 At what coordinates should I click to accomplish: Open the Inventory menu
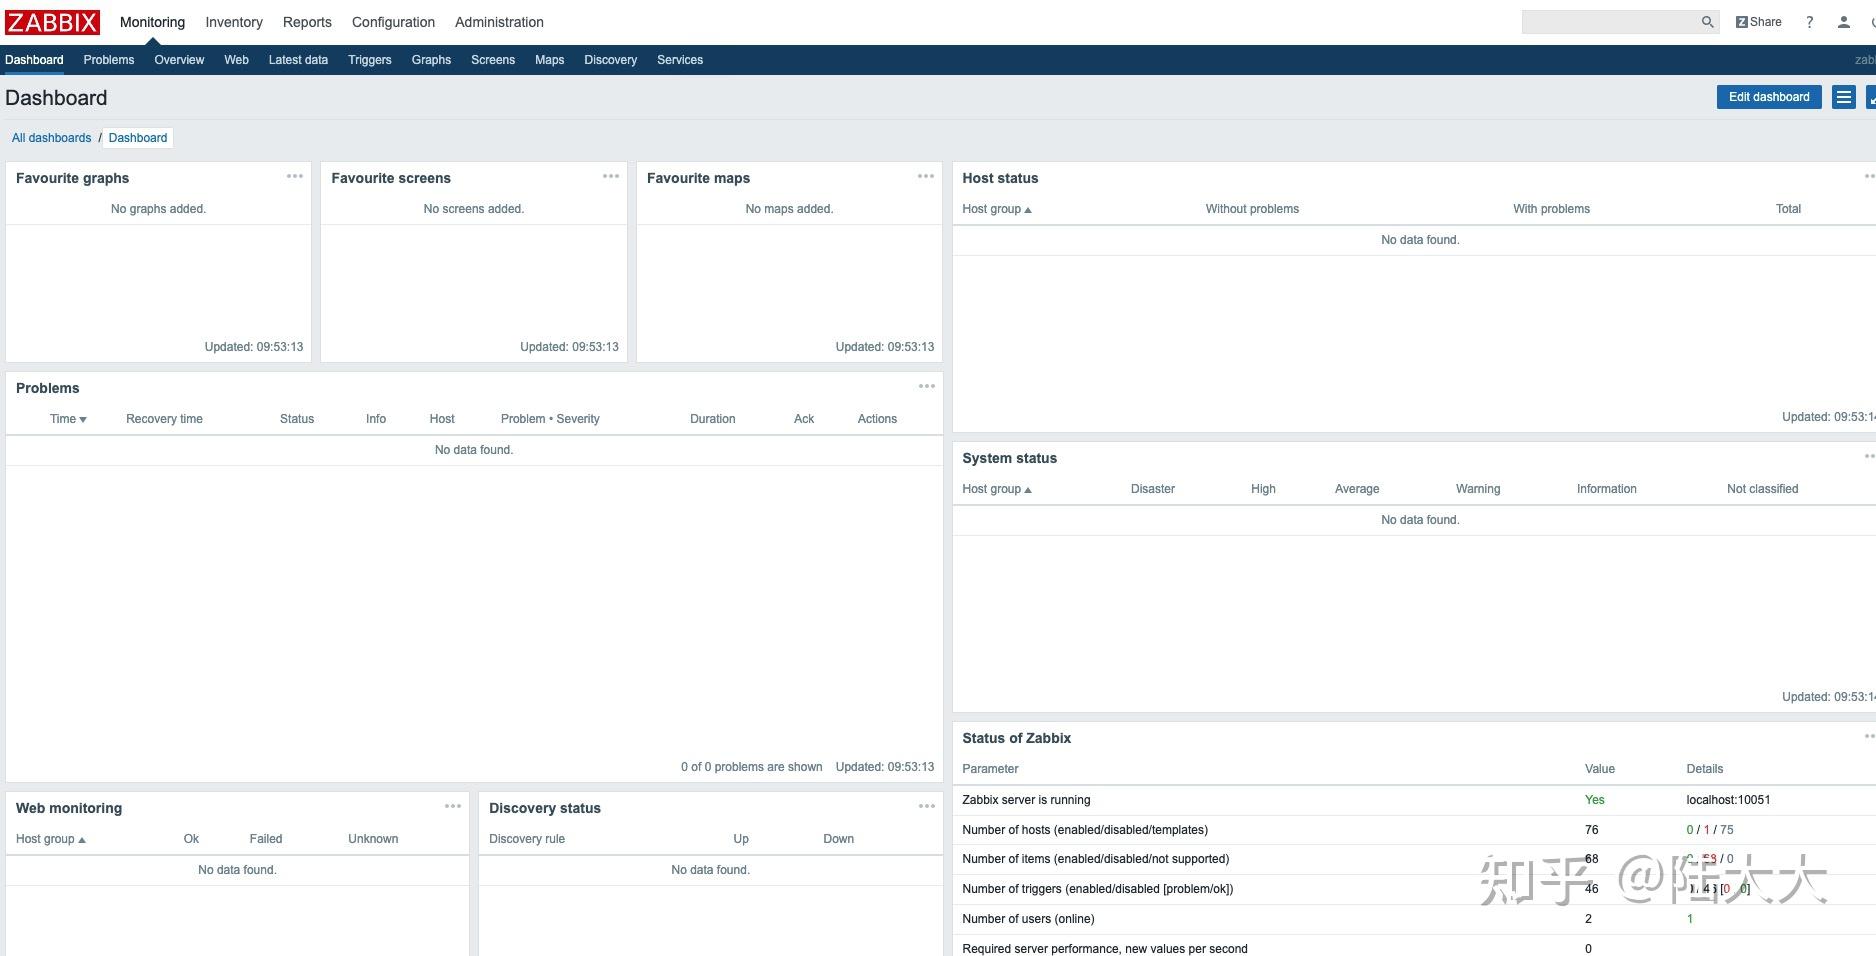234,22
